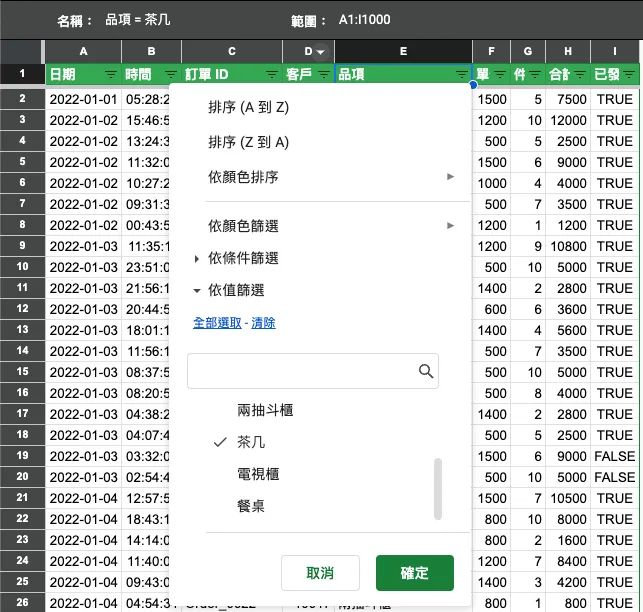The height and width of the screenshot is (612, 643).
Task: Click quantity cell '9' in row 9
Action: 528,246
